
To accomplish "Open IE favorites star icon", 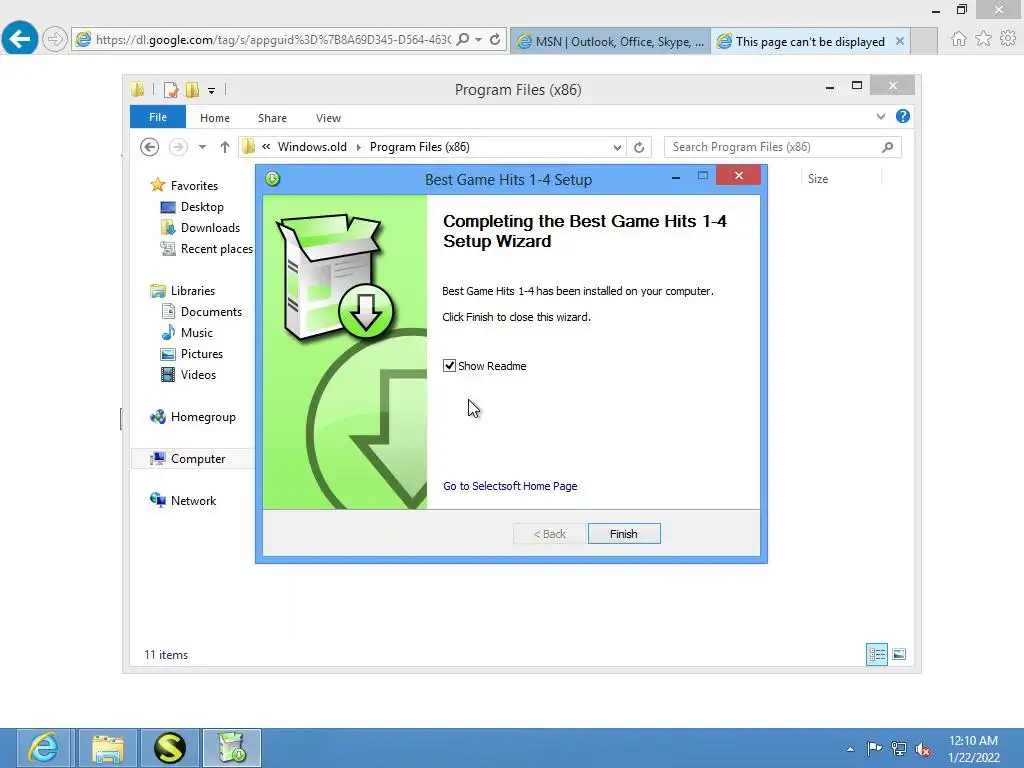I will 983,39.
